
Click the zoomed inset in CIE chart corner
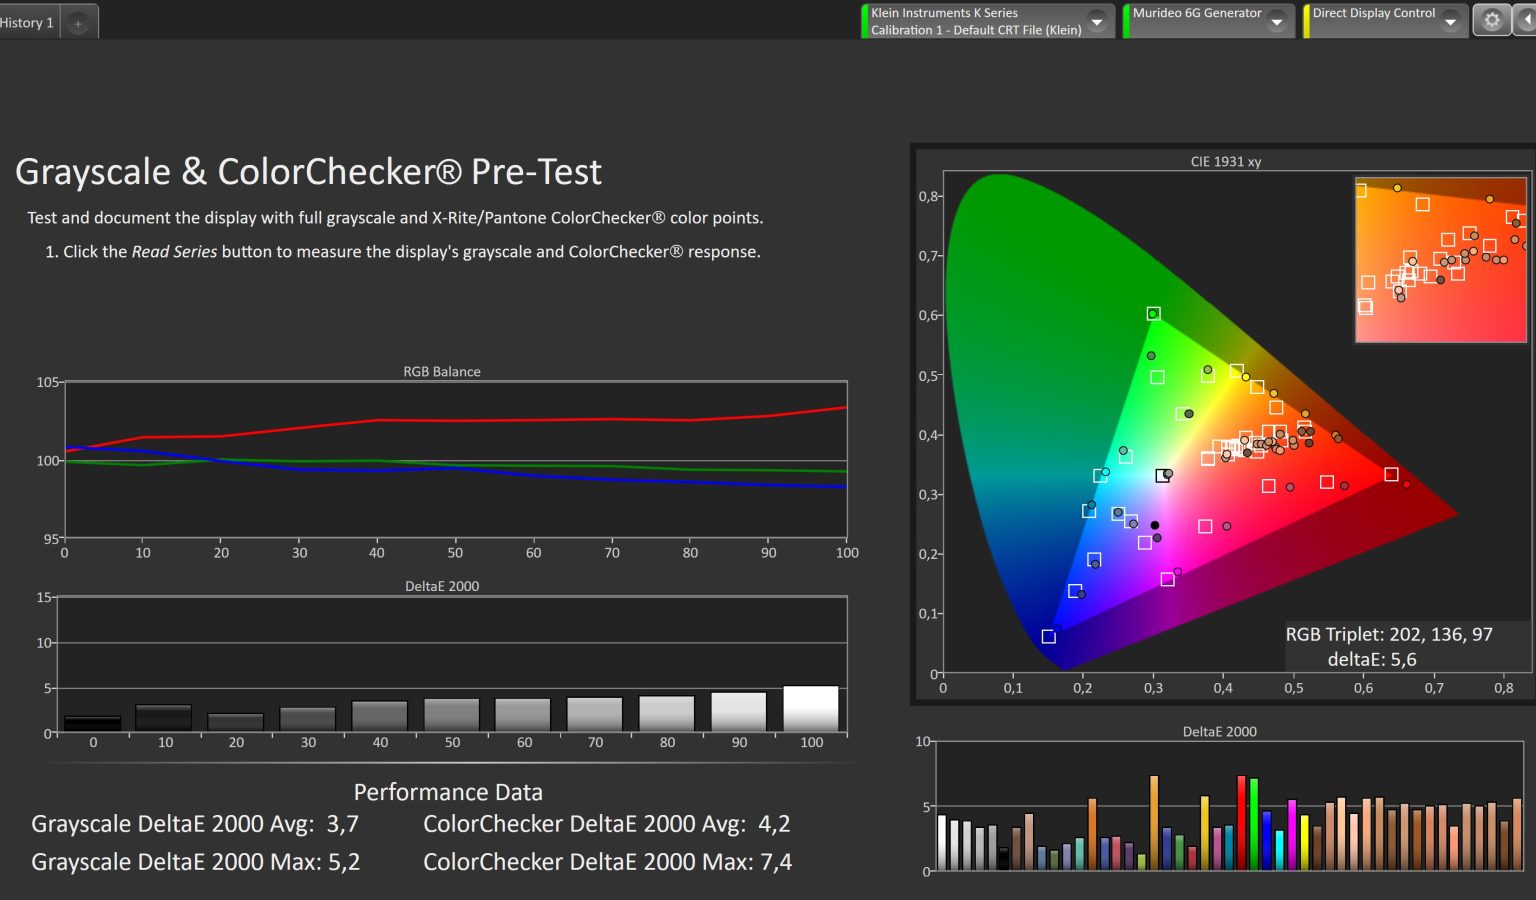point(1440,260)
